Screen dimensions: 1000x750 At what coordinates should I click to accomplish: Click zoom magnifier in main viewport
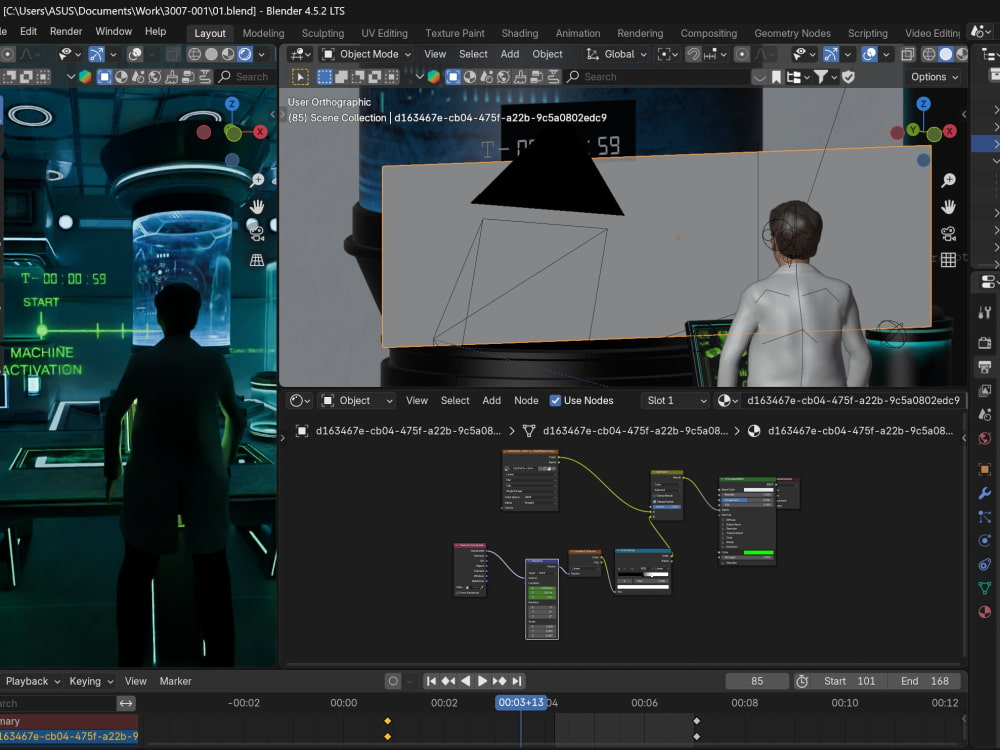click(948, 180)
